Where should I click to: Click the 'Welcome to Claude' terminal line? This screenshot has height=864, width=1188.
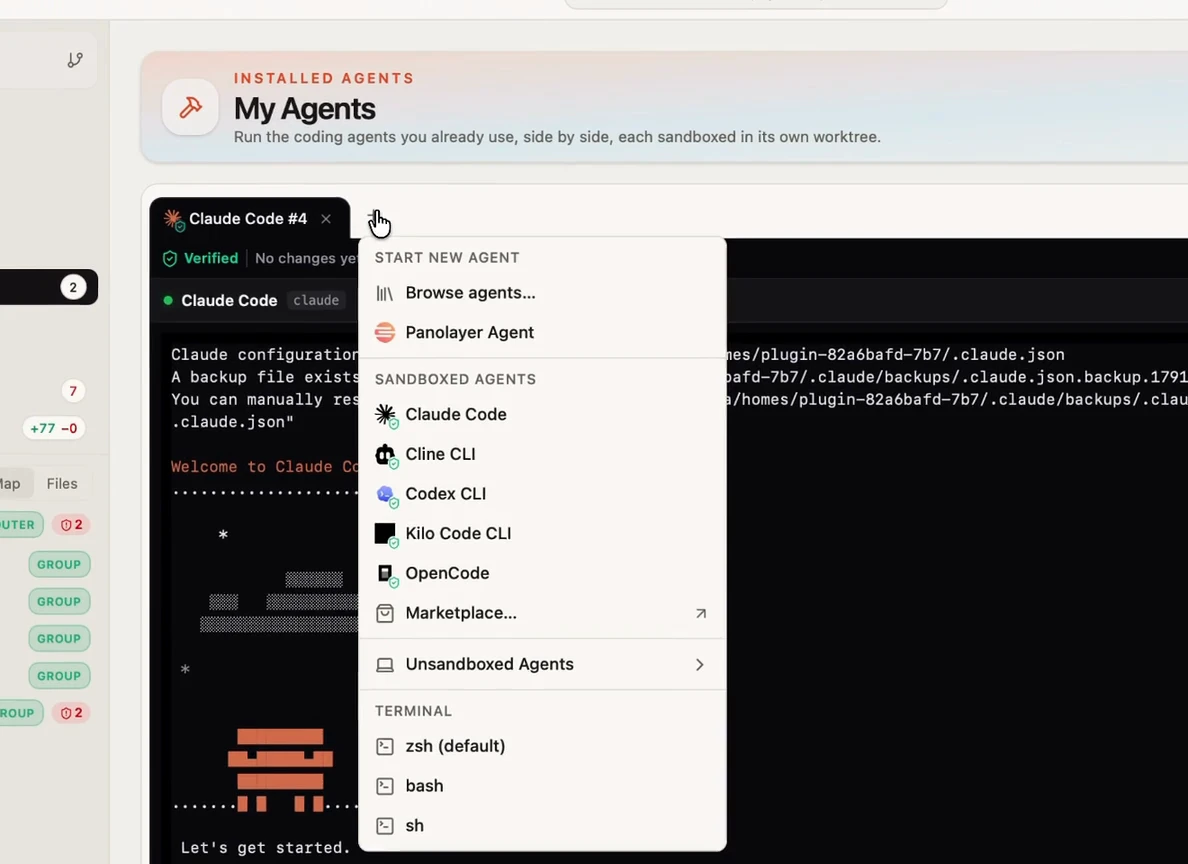tap(264, 467)
